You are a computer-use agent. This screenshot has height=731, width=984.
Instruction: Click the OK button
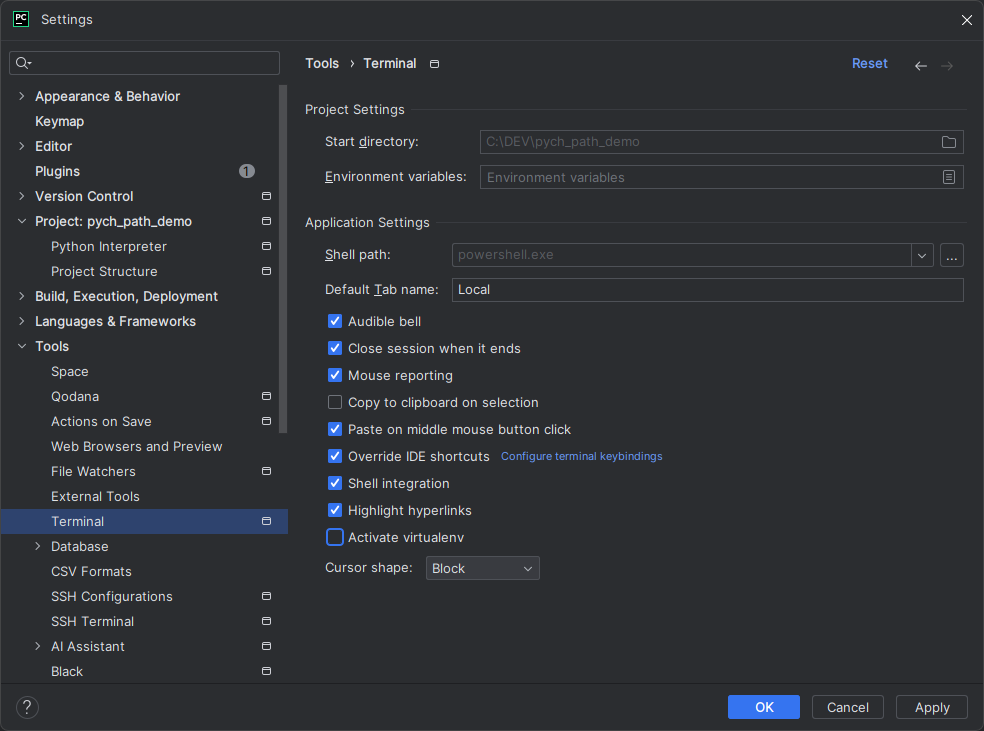[764, 707]
